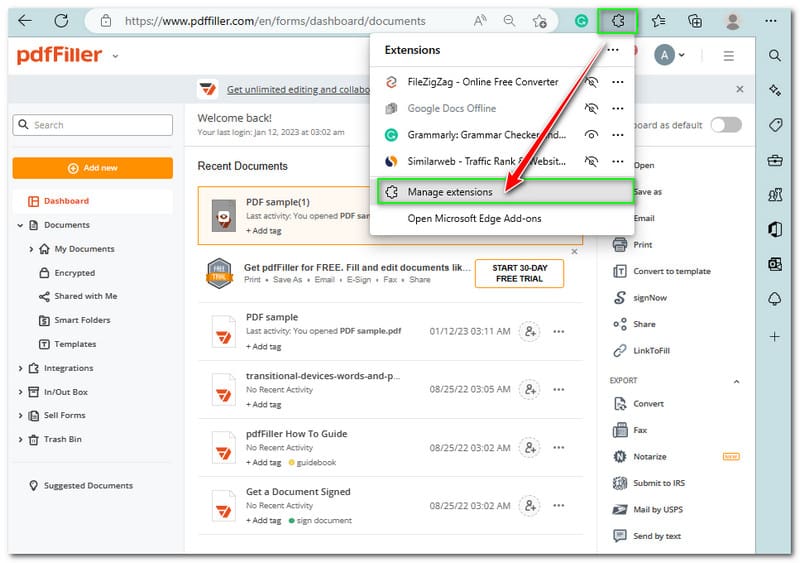Image resolution: width=800 pixels, height=563 pixels.
Task: Click signNow in right panel
Action: (649, 298)
